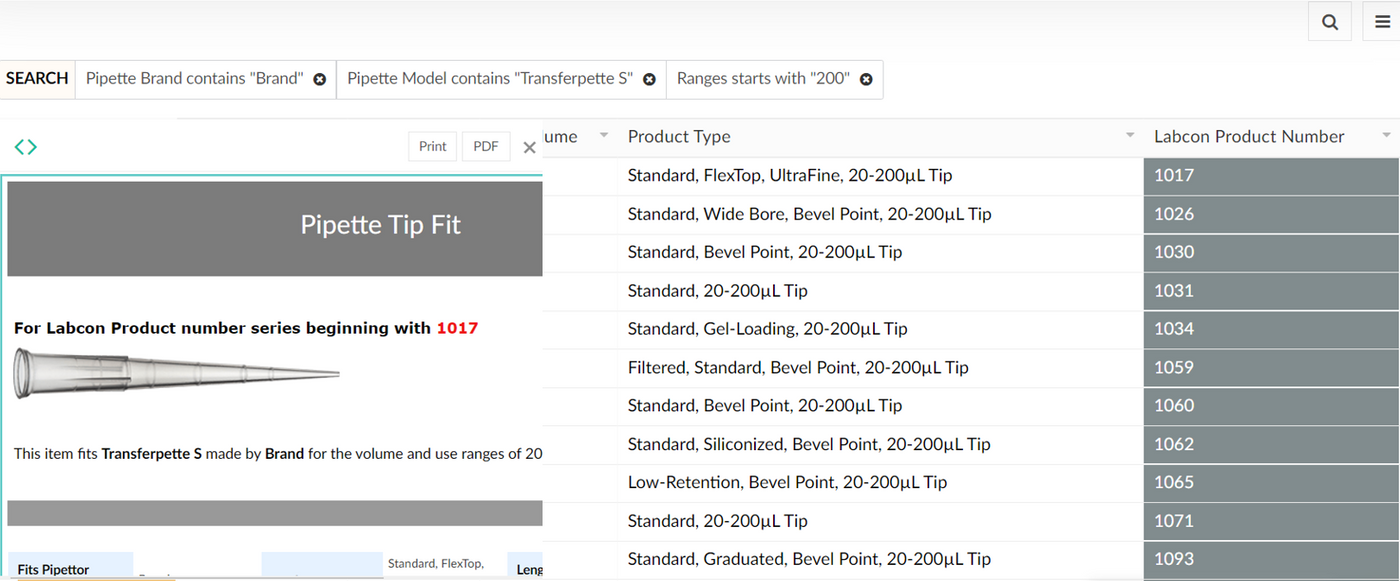Sort by Product Type column header
The image size is (1400, 581).
[679, 137]
